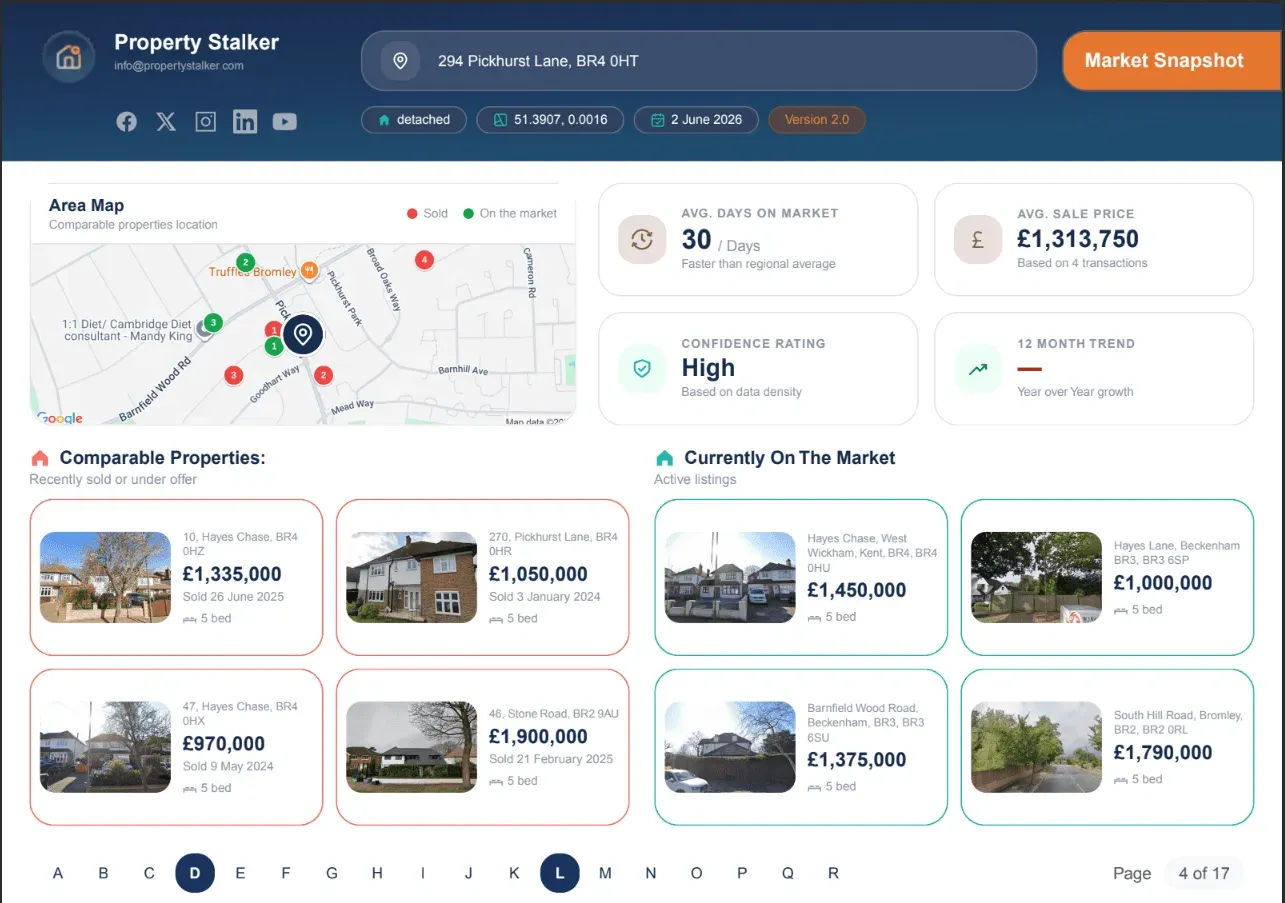Click green on-the-market marker 3 on map

click(212, 323)
